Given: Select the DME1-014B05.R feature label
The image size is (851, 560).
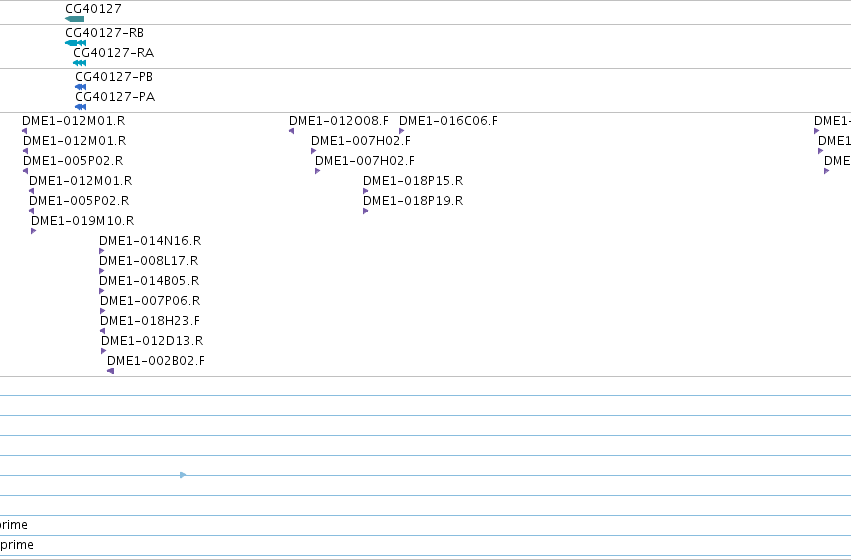Looking at the screenshot, I should coord(149,281).
